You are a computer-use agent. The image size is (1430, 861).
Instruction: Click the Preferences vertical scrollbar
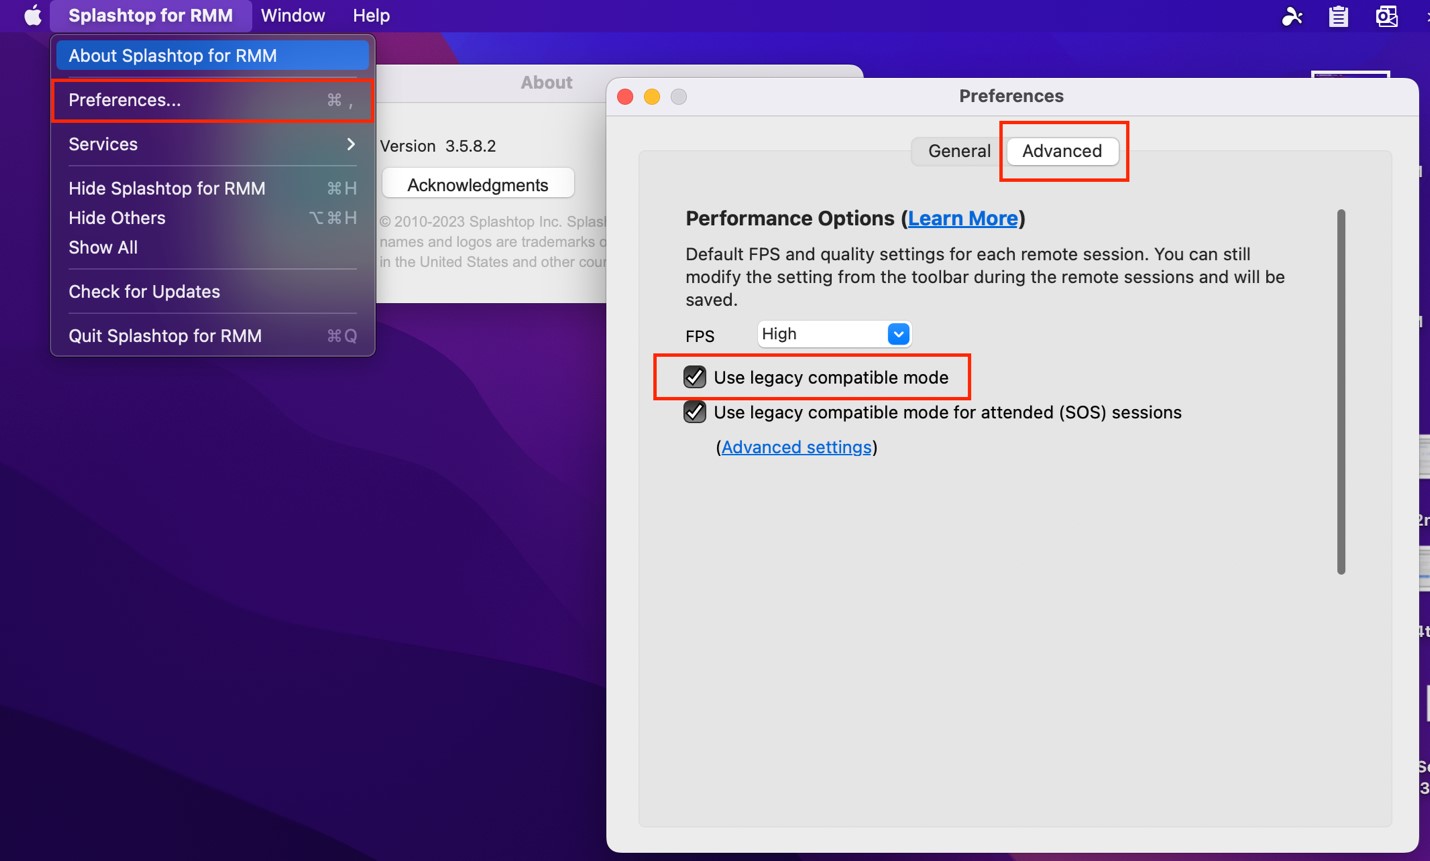coord(1341,392)
